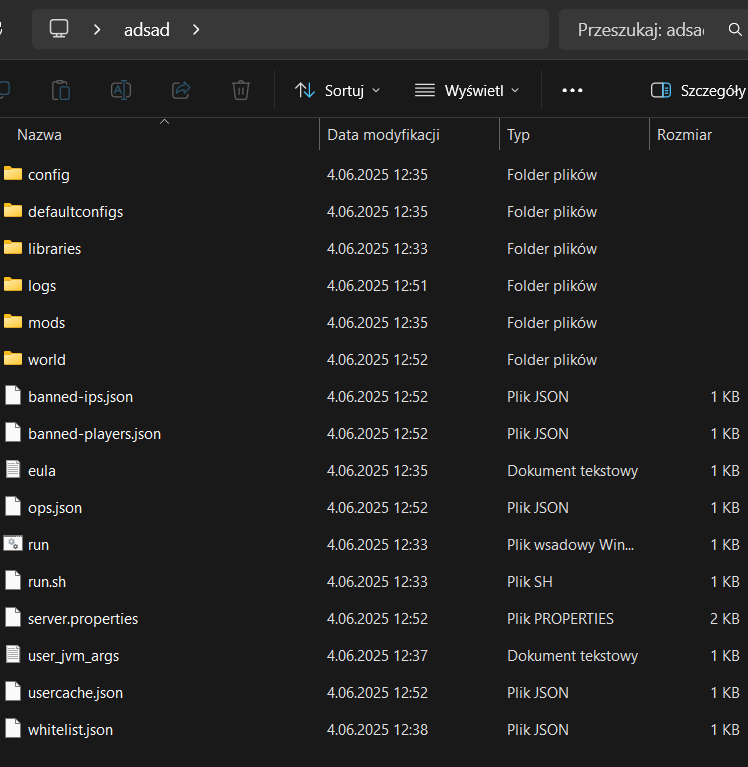Click Plik PROPERTIES type text
748x767 pixels.
560,619
